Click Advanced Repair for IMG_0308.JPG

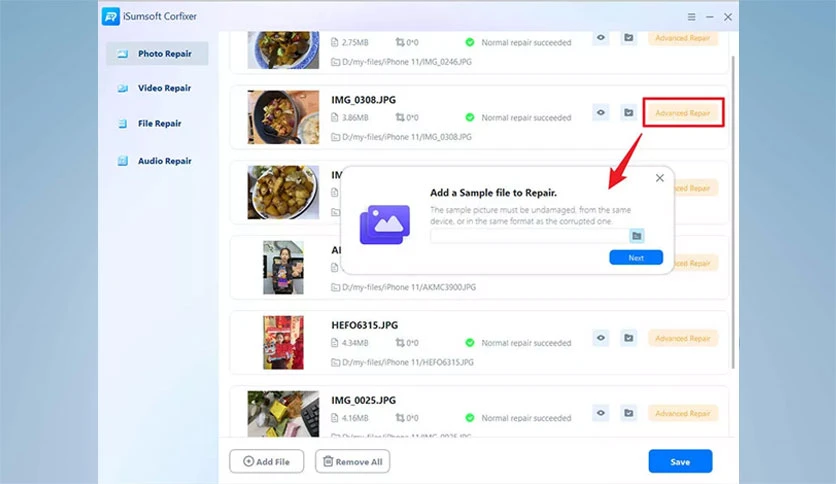[682, 112]
